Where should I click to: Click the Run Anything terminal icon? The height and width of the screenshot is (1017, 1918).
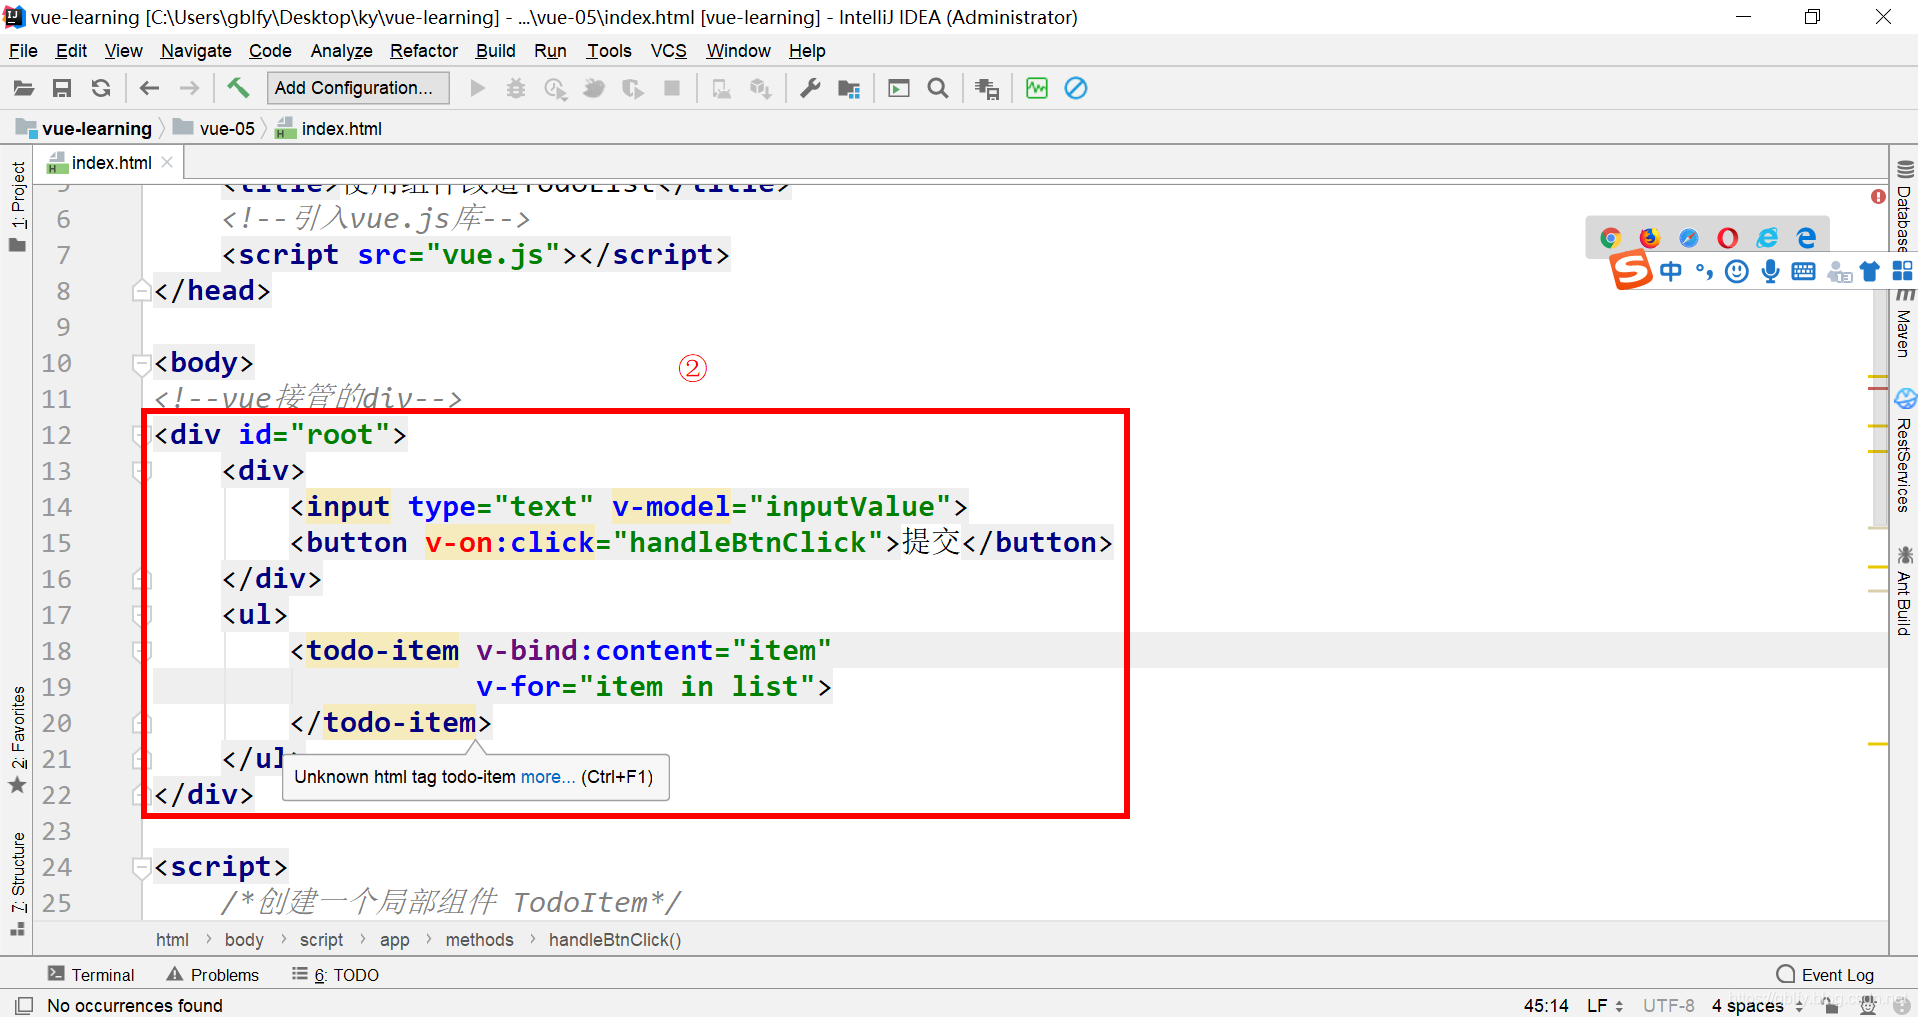point(899,88)
